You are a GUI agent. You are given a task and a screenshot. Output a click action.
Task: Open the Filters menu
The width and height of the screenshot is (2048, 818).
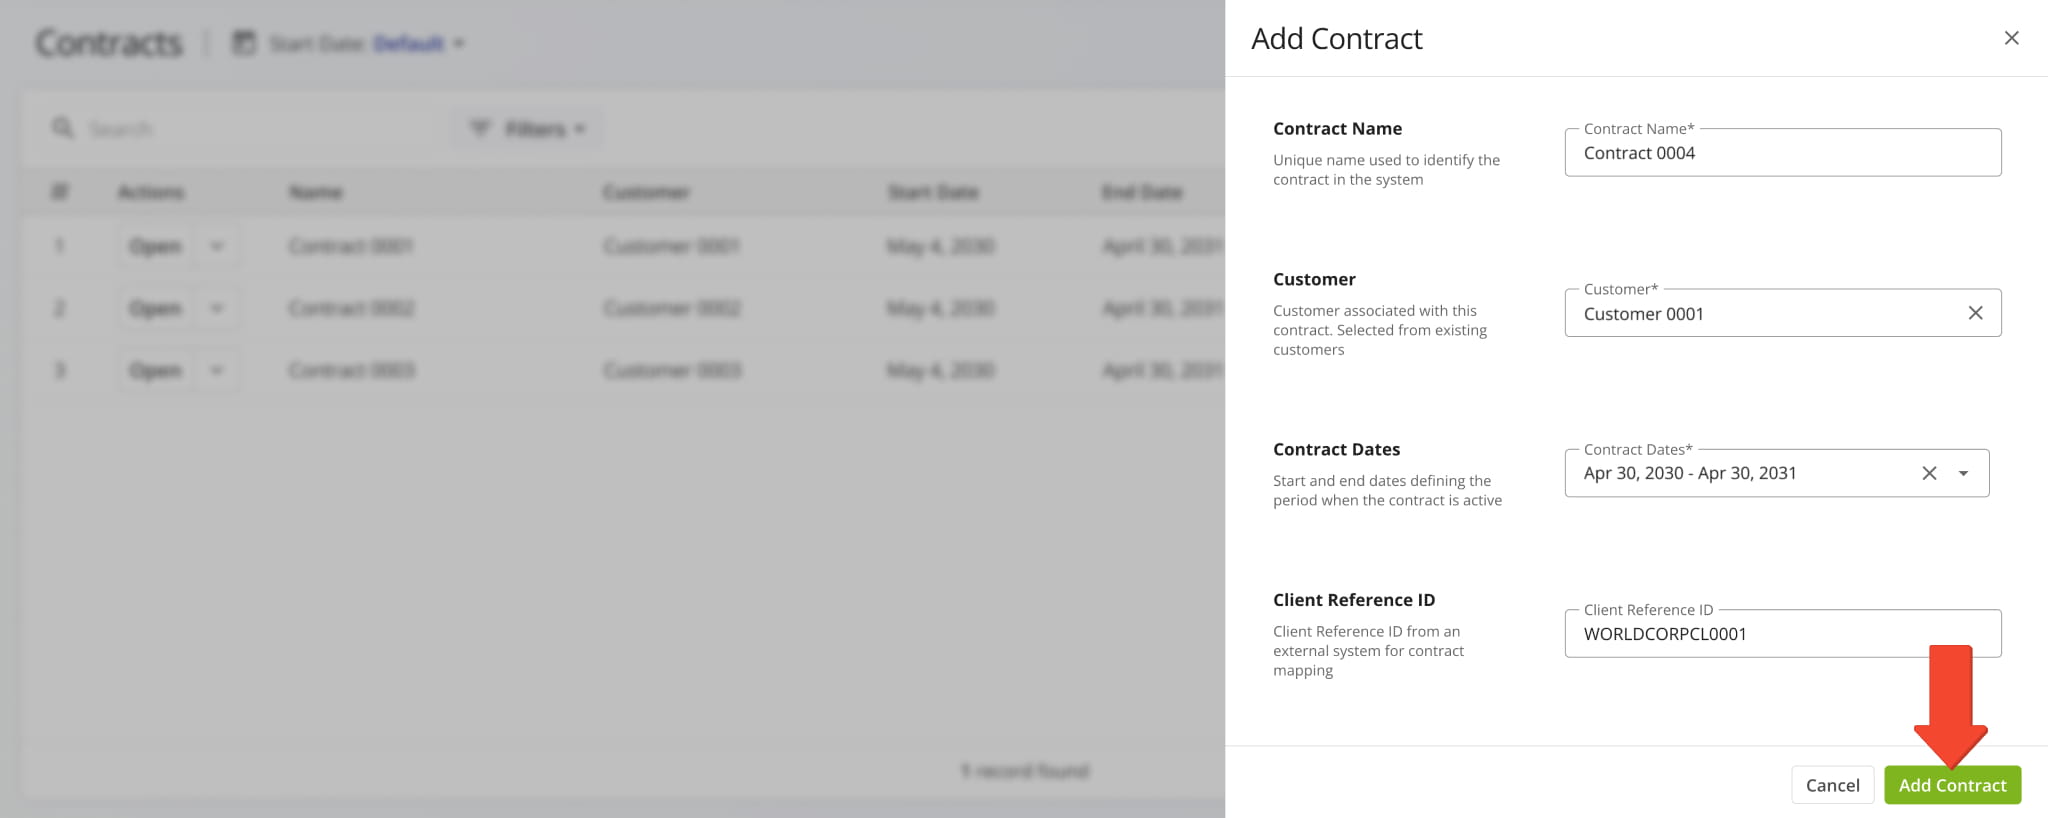tap(534, 129)
